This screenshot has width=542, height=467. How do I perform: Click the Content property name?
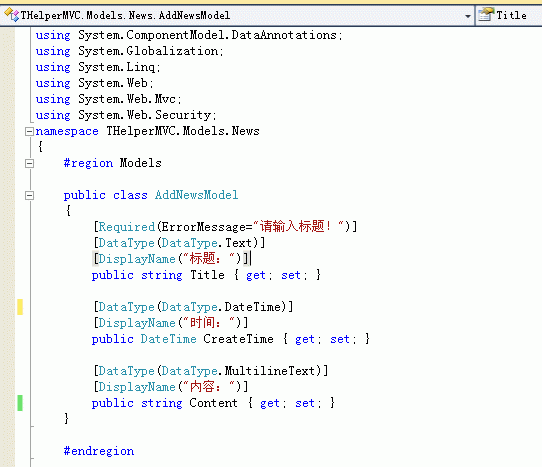pyautogui.click(x=213, y=403)
